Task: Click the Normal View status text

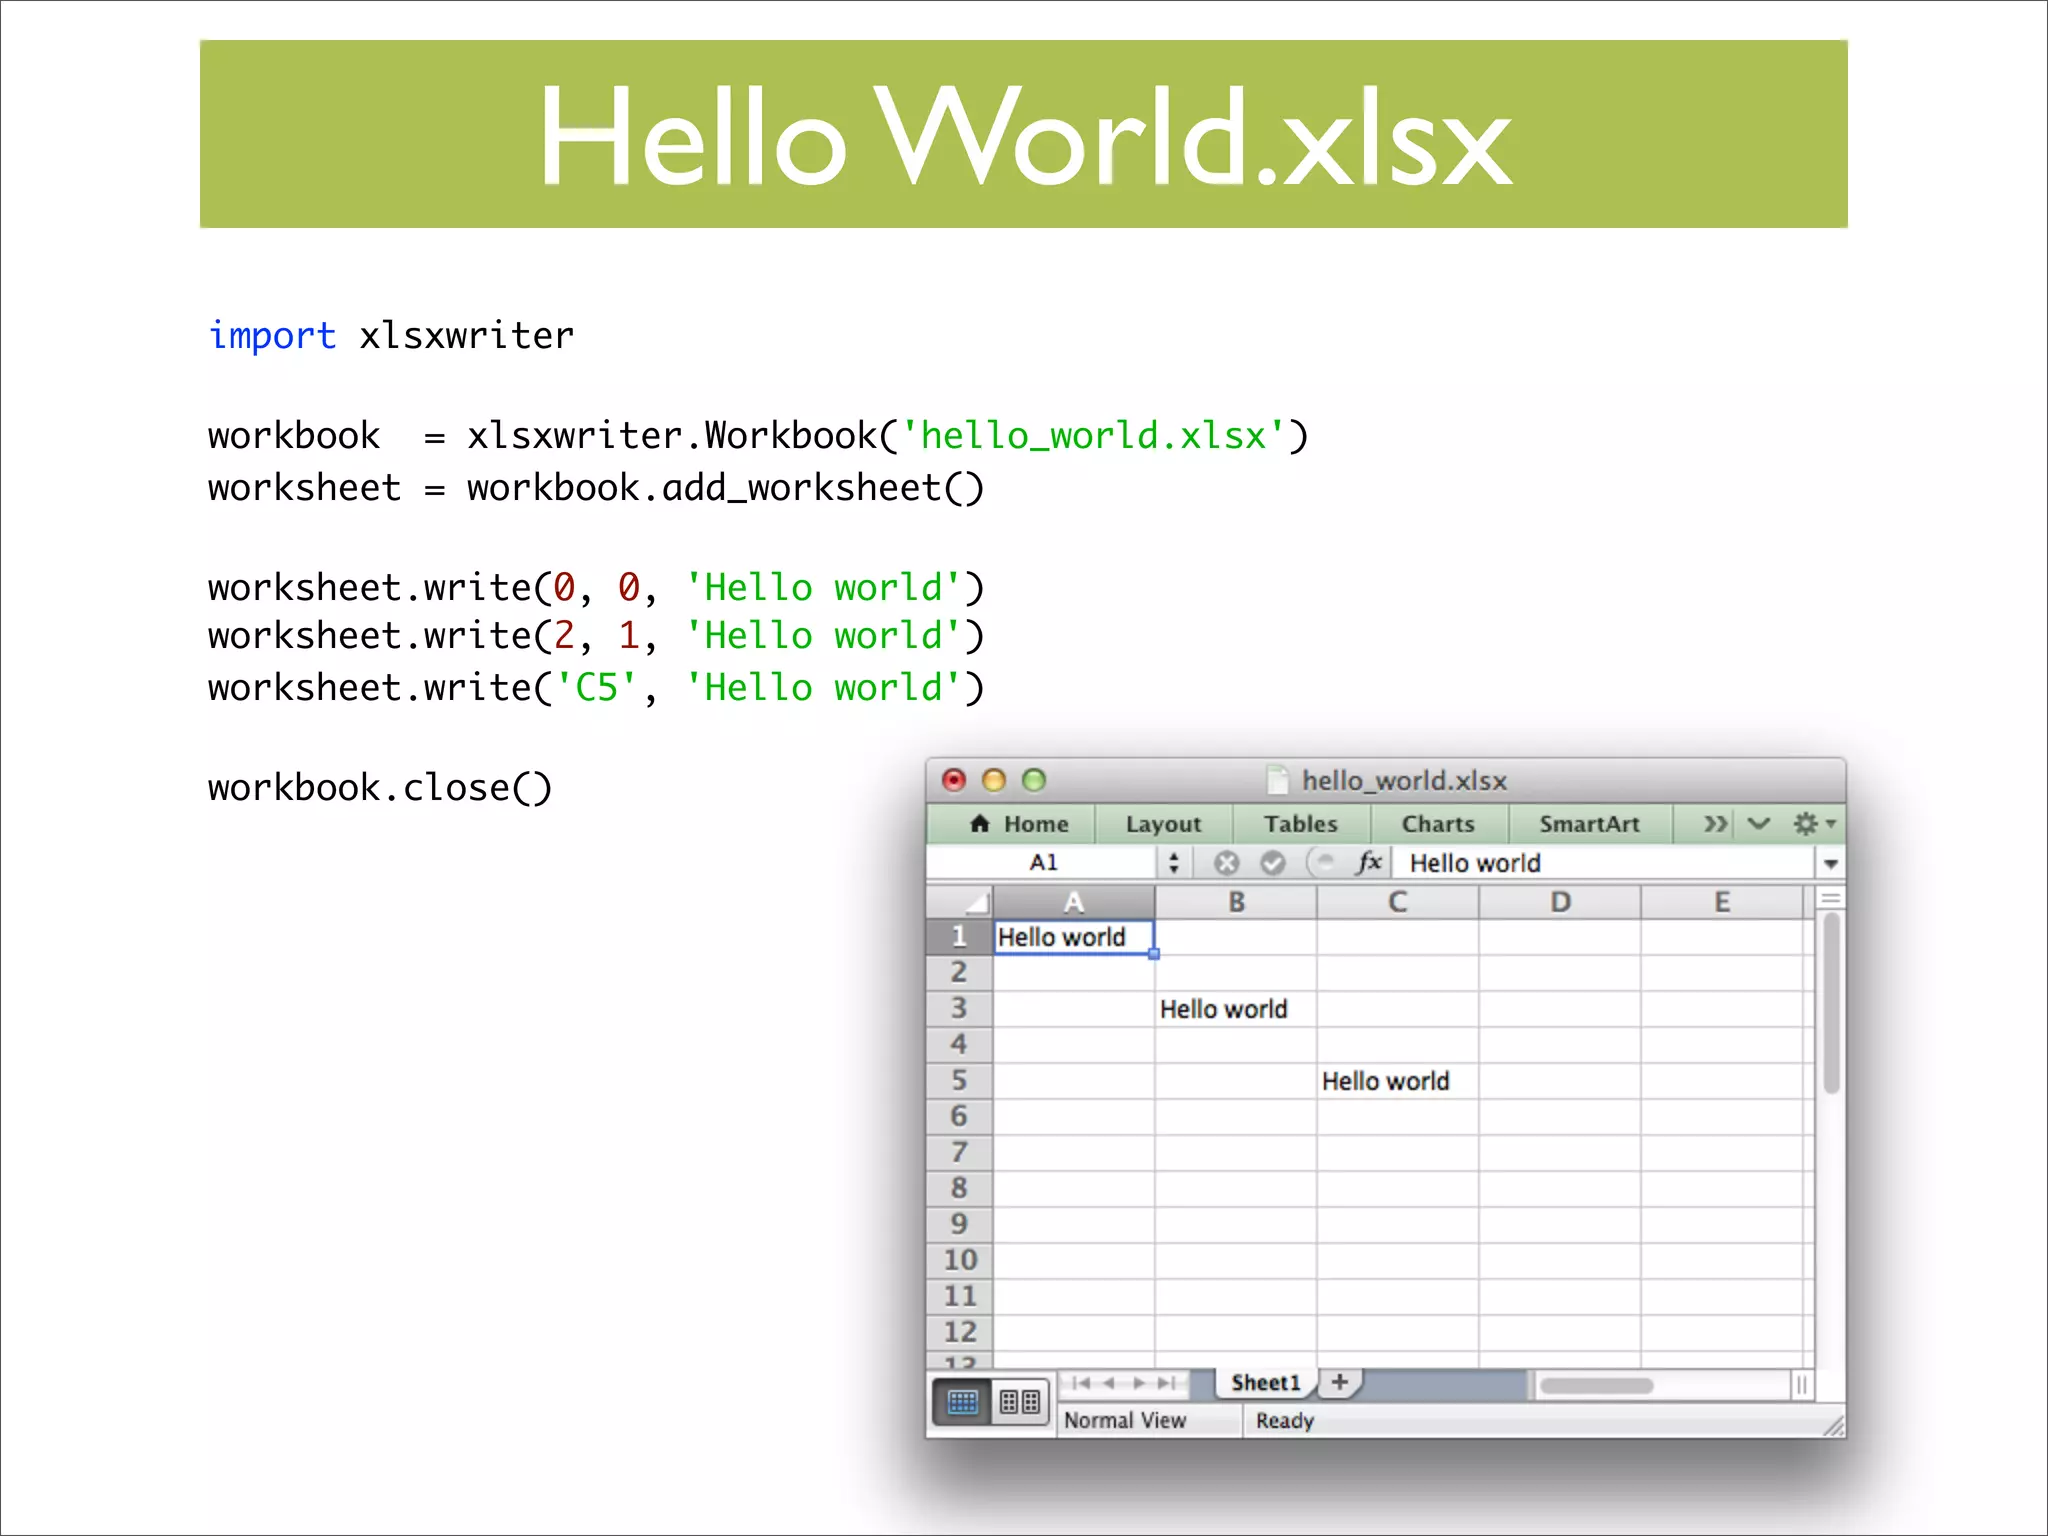Action: 1125,1420
